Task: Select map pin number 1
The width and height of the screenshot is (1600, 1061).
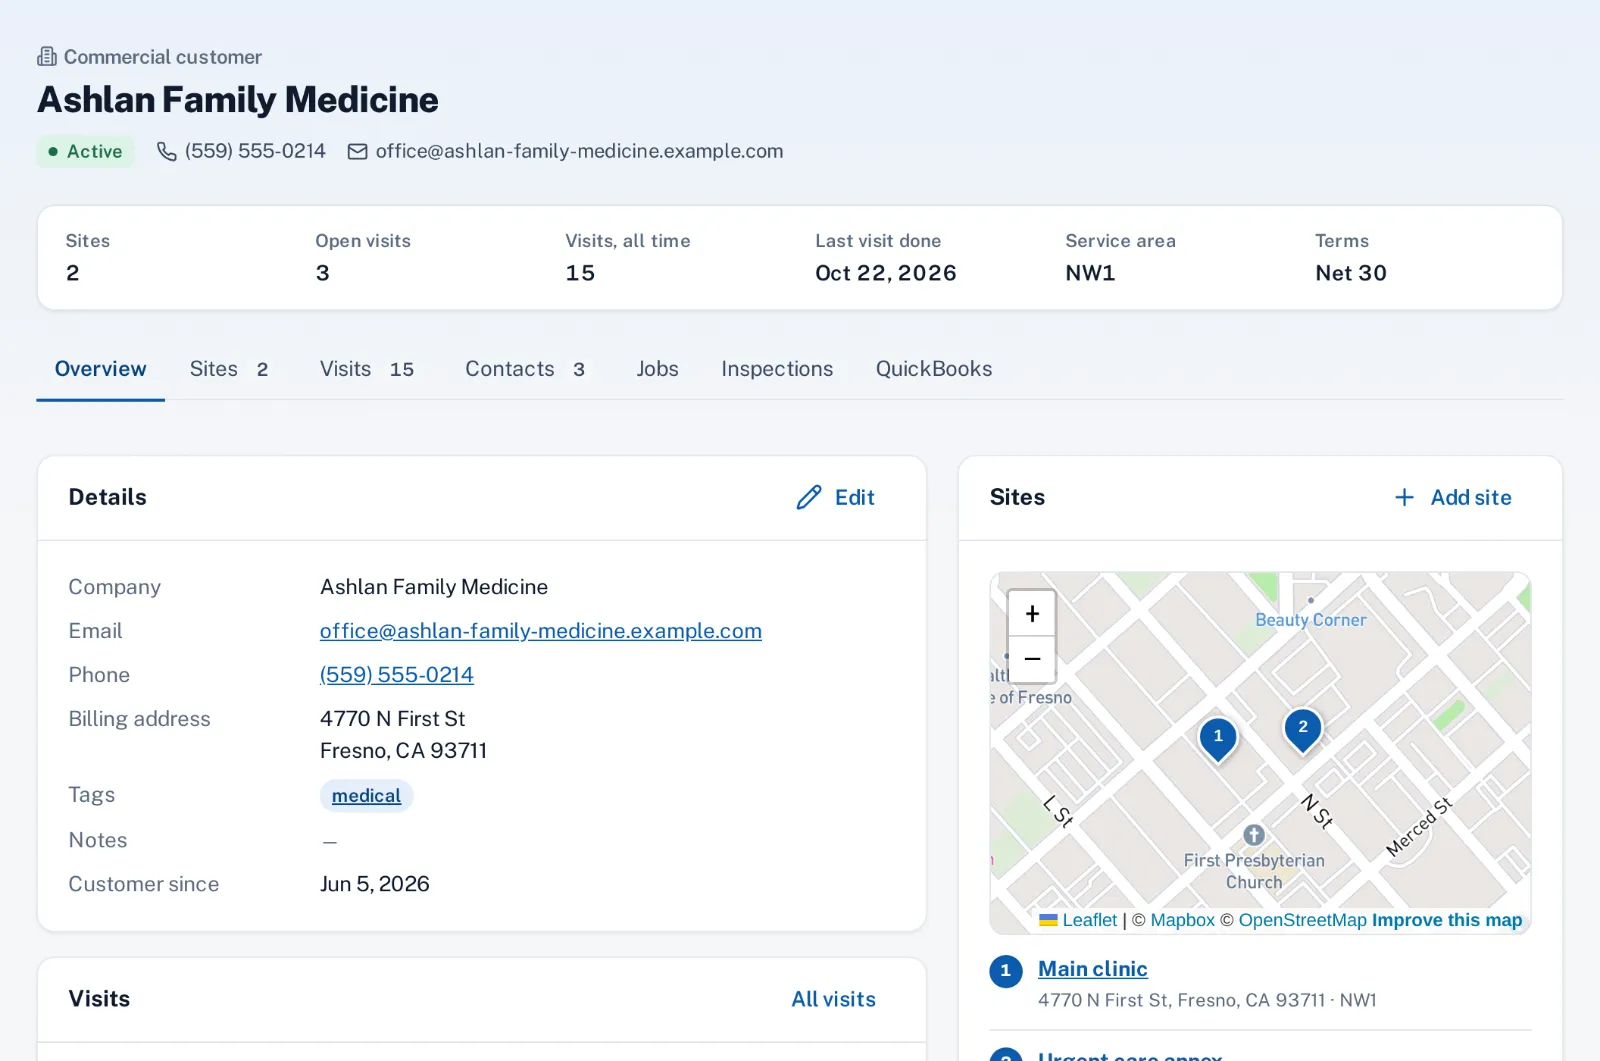Action: tap(1218, 740)
